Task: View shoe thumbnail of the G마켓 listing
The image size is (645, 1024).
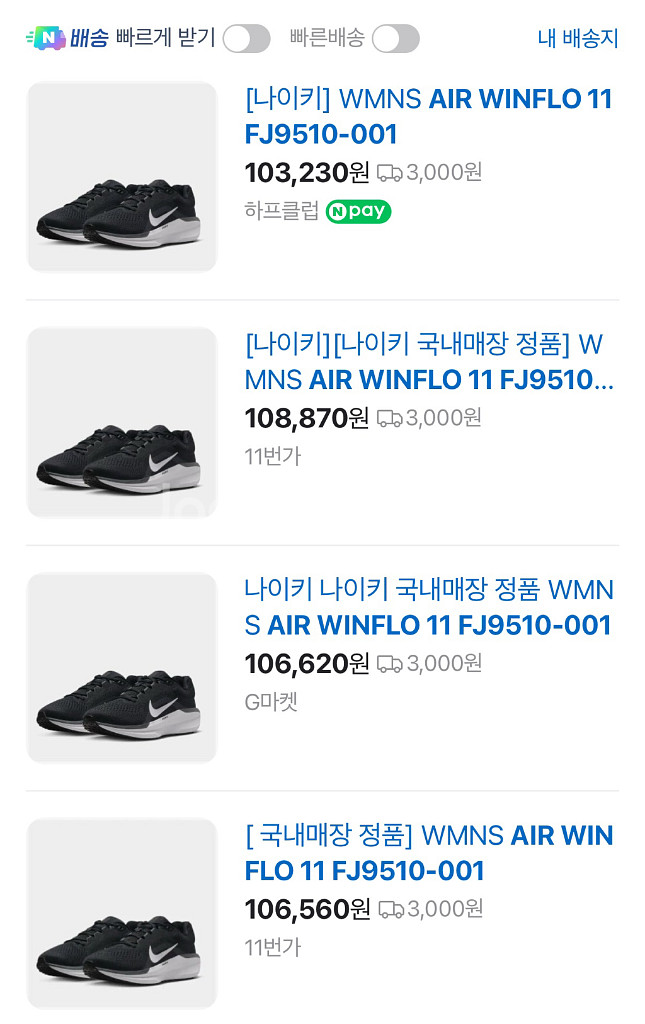Action: [x=121, y=667]
